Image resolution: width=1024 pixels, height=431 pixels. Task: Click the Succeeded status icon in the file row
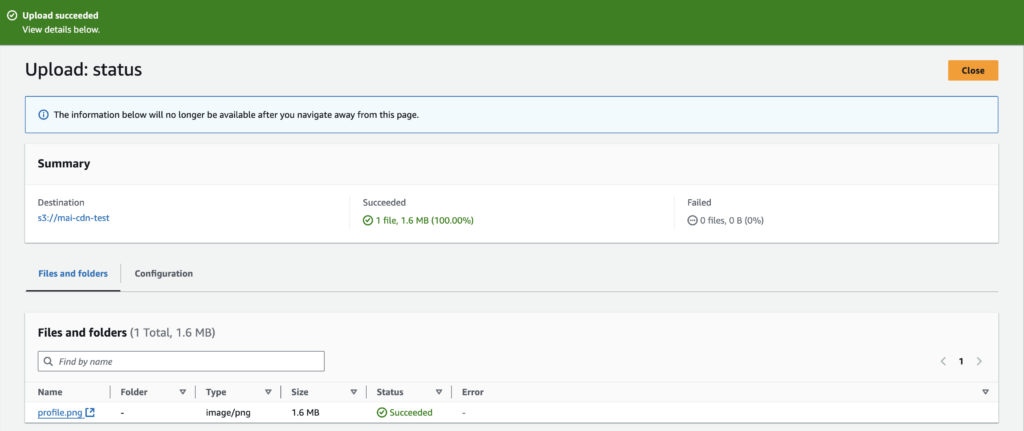(382, 412)
